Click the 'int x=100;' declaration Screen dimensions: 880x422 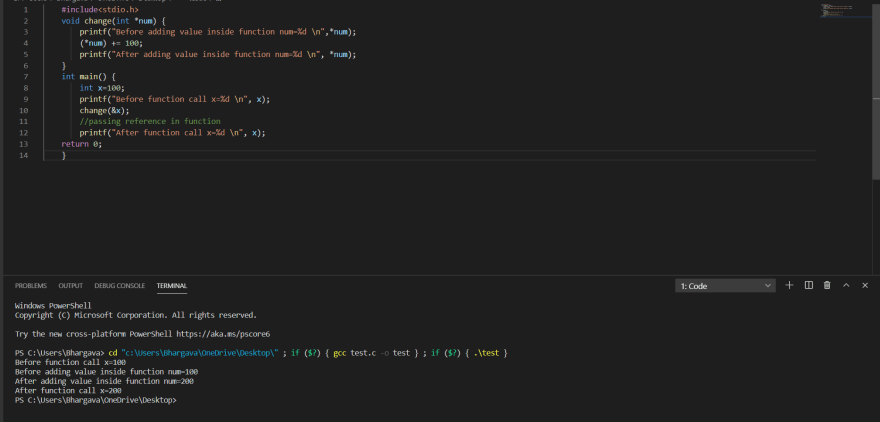tap(102, 88)
